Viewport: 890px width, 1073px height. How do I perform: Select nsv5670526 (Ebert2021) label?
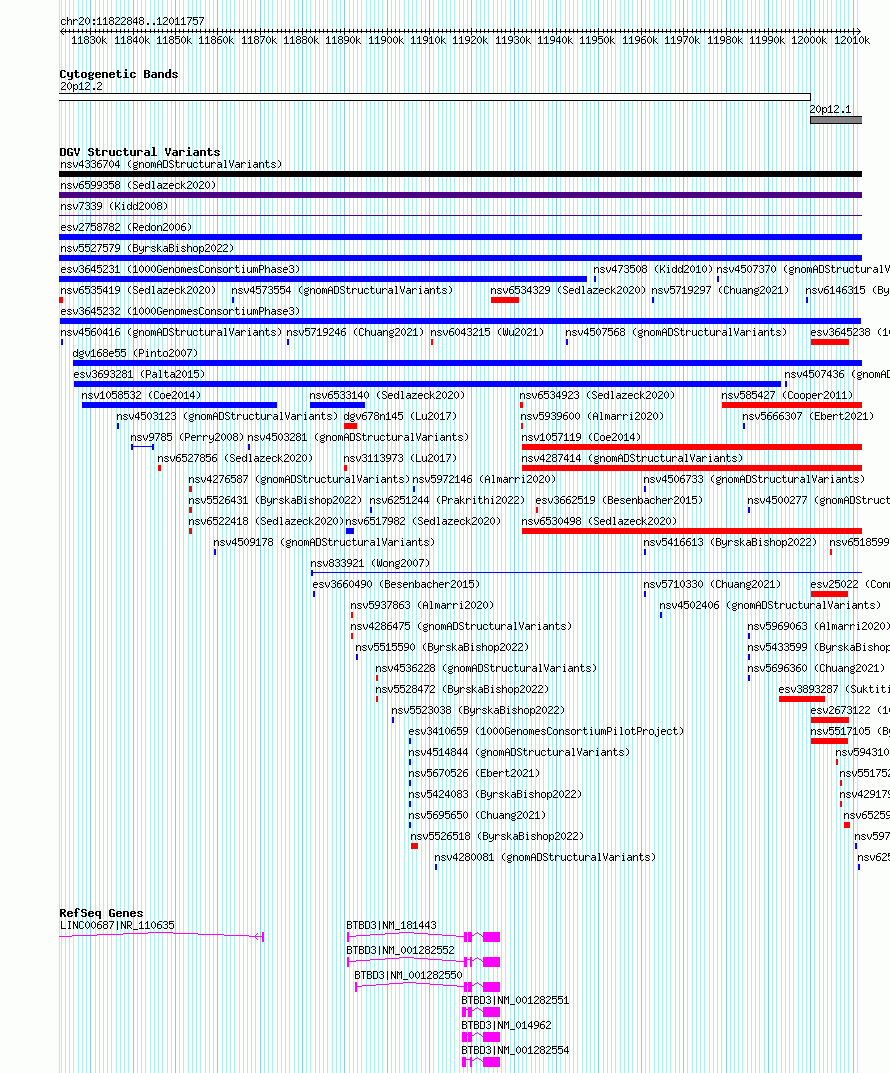[x=474, y=773]
